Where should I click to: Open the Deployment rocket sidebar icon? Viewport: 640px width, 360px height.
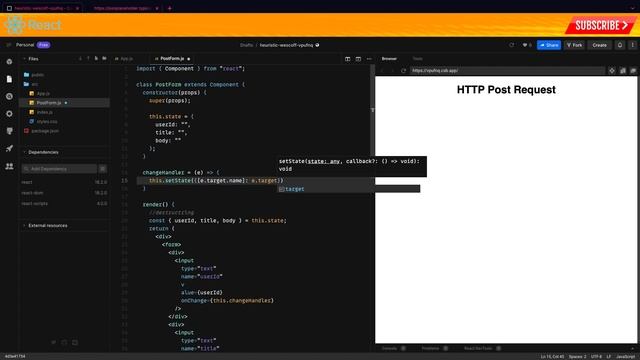[9, 149]
